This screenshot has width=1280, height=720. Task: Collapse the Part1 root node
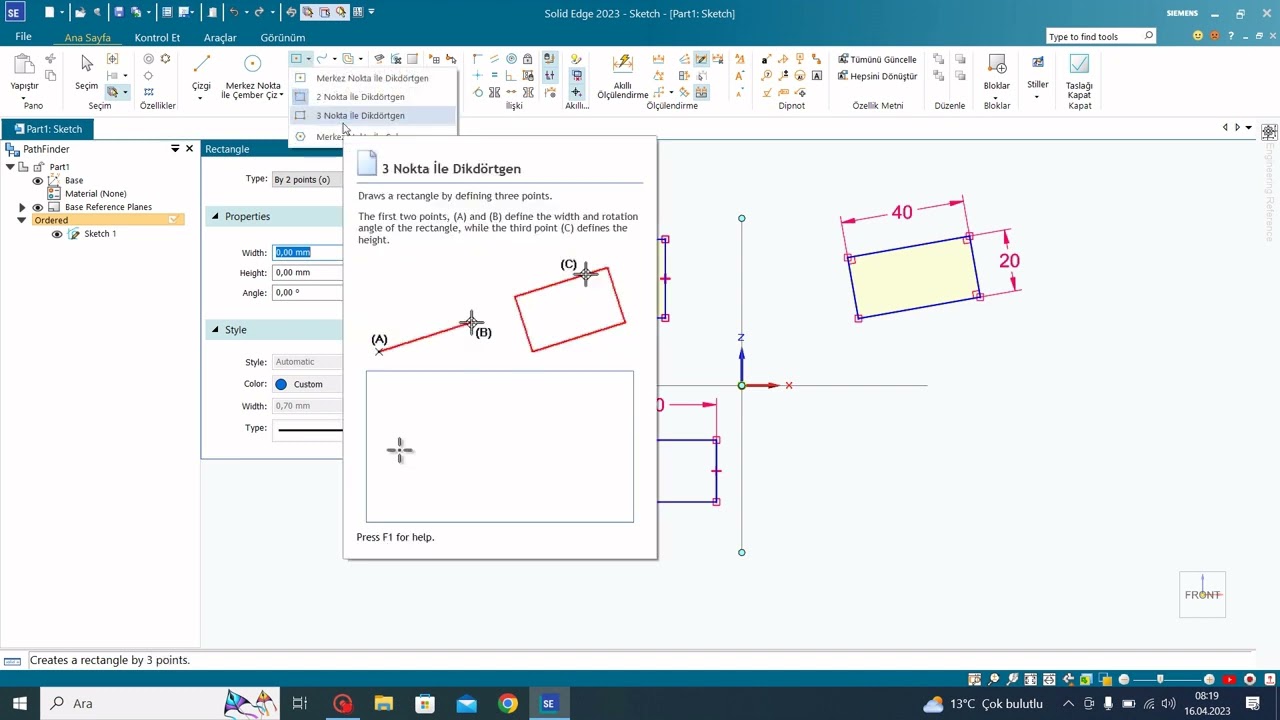tap(10, 167)
